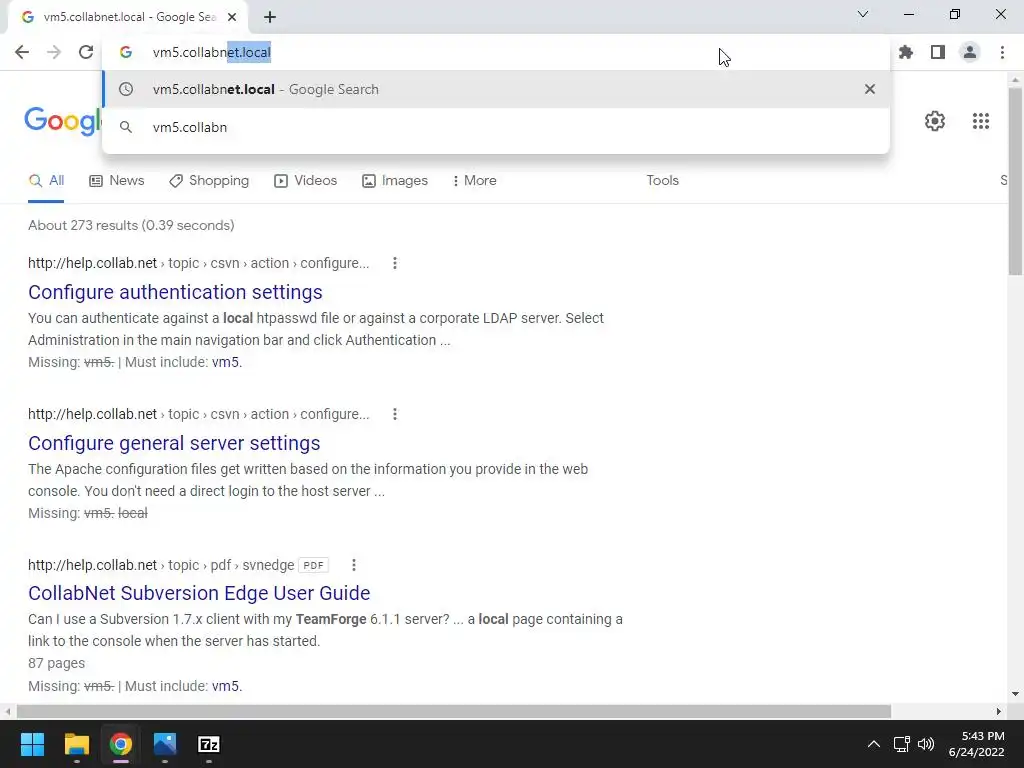Click the volume speaker tray icon
Screen dimensions: 1024x768
click(925, 744)
